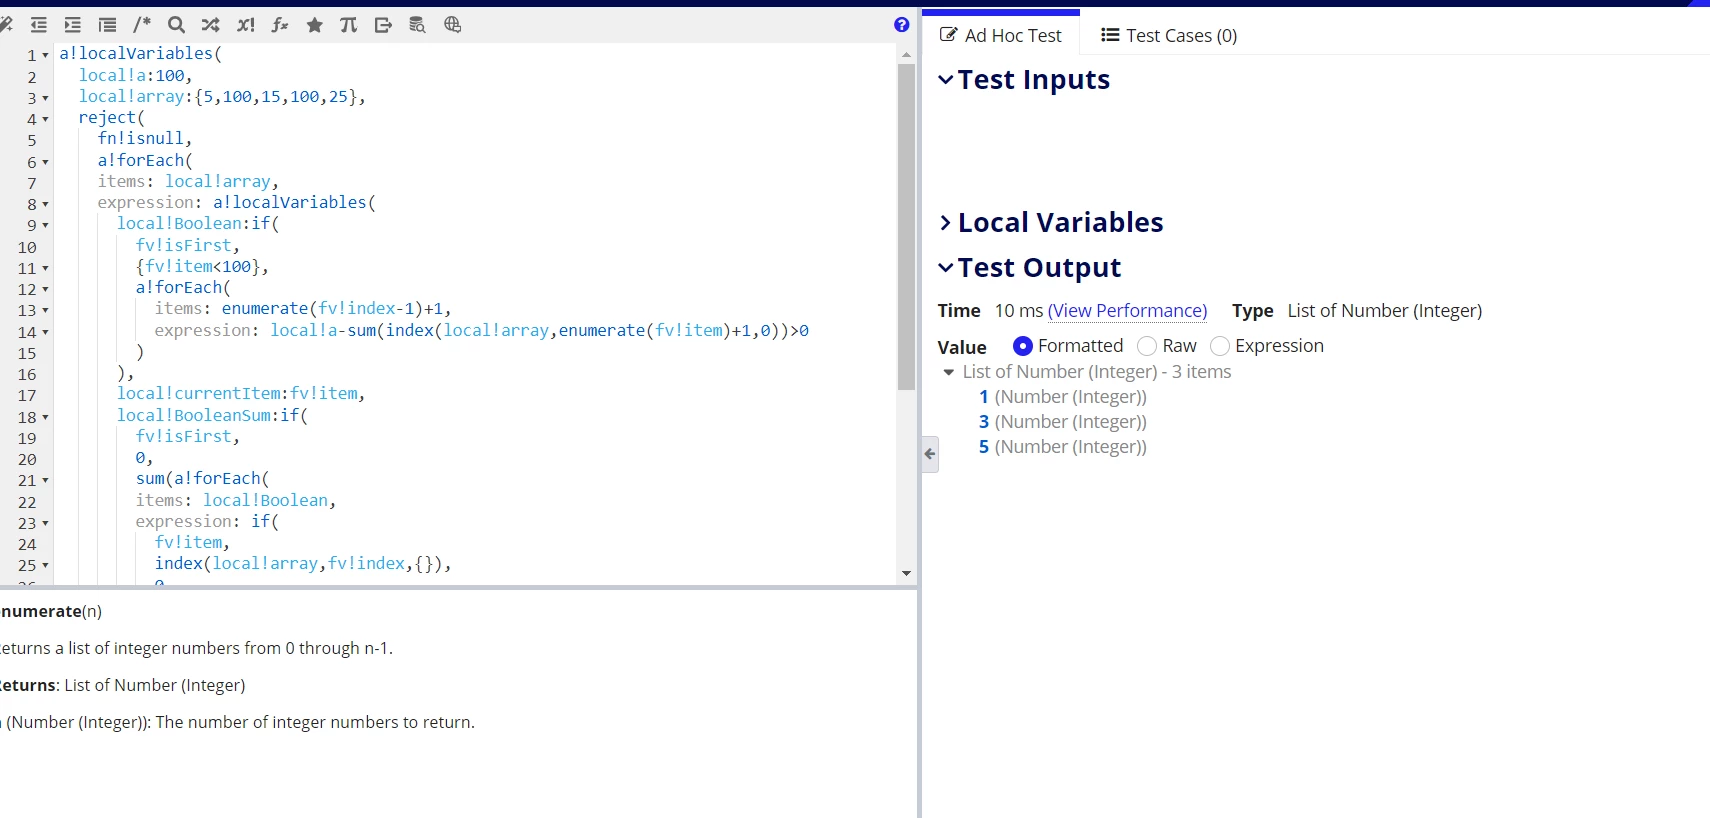Click the x! local variable icon
This screenshot has height=818, width=1710.
click(x=245, y=25)
